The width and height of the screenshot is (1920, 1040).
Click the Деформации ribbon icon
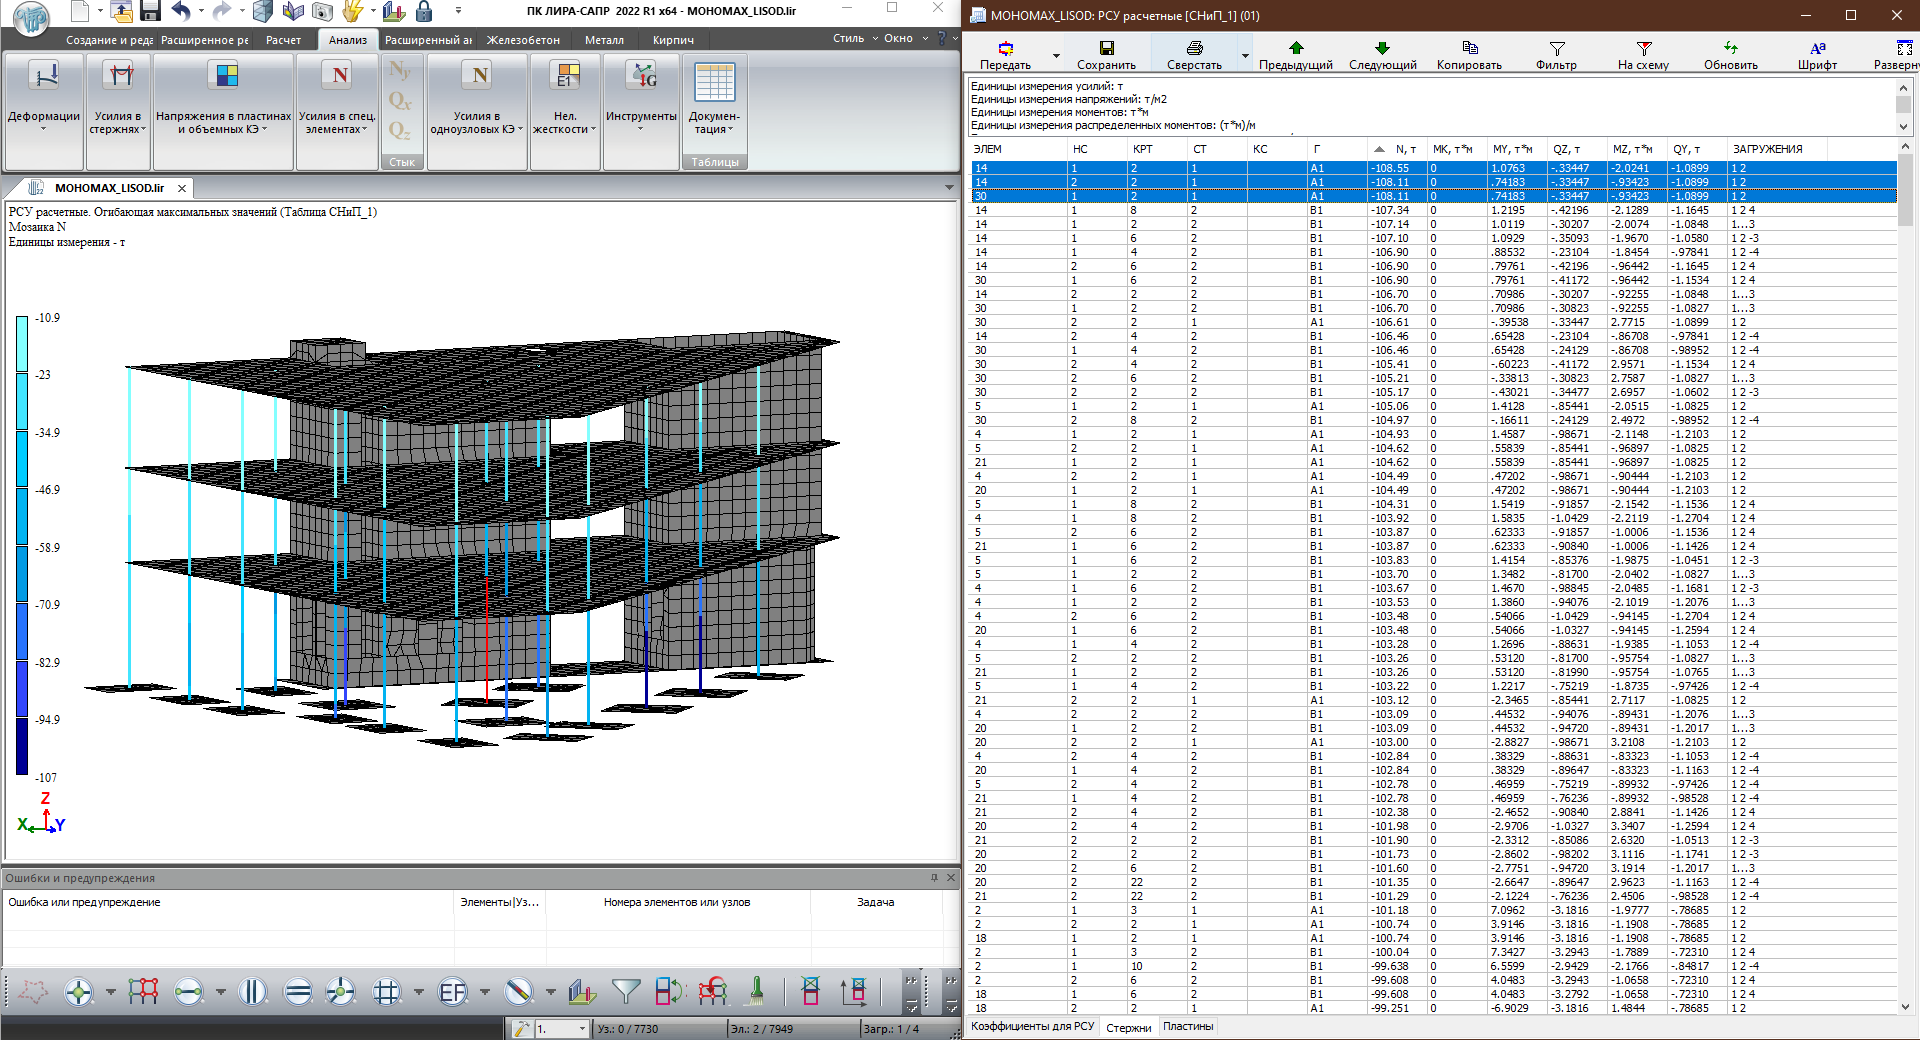pyautogui.click(x=44, y=76)
